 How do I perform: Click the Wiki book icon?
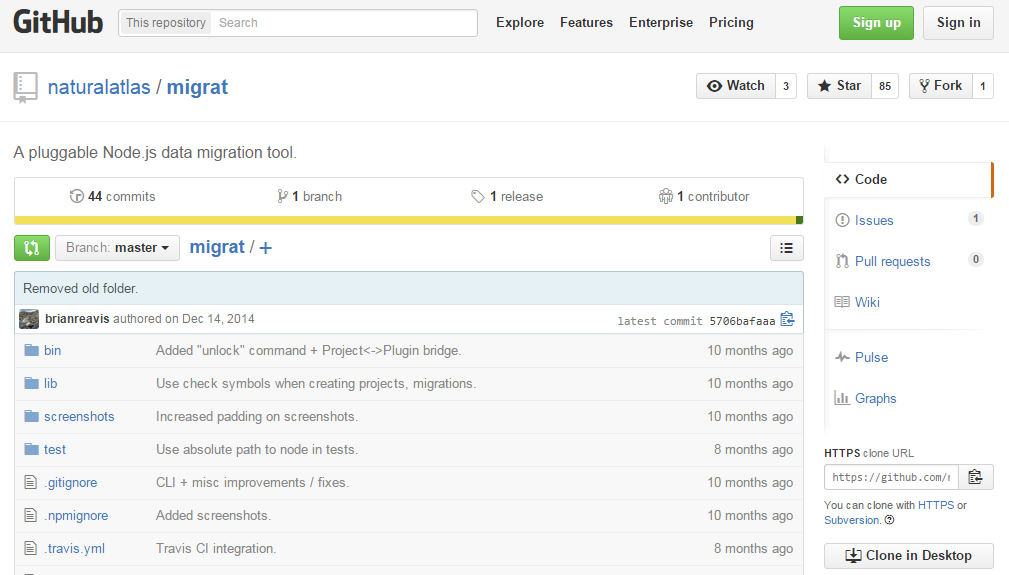tap(842, 302)
